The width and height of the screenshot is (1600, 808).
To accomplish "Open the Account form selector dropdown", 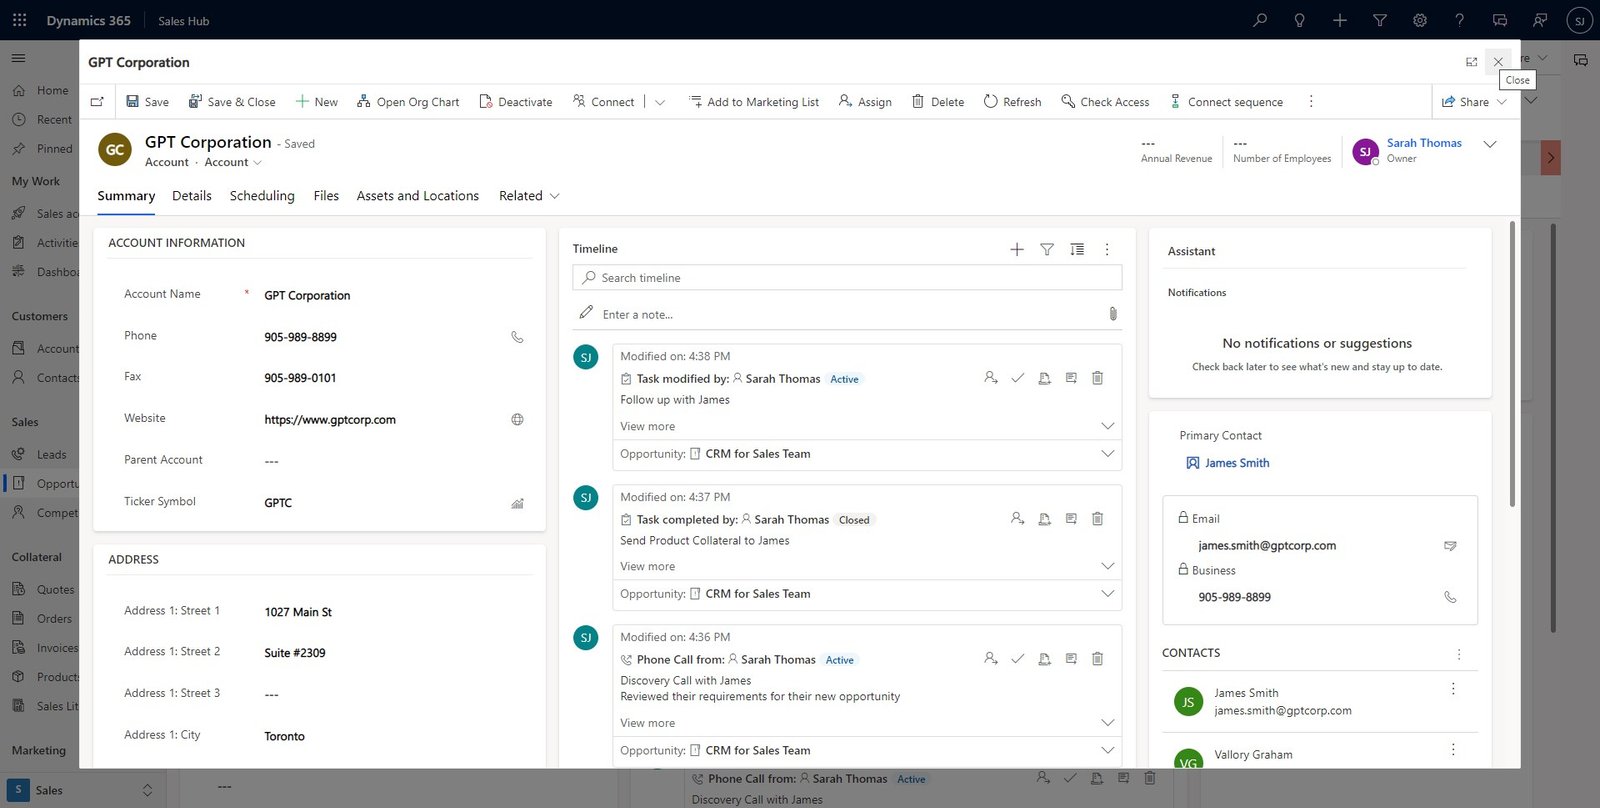I will coord(233,162).
